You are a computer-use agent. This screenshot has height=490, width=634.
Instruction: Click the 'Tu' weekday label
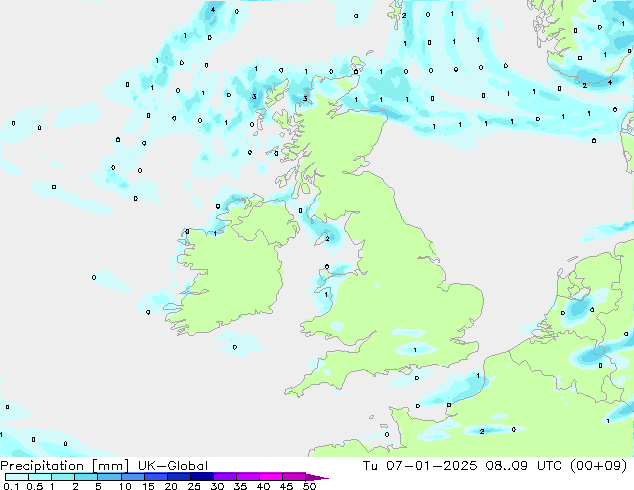pyautogui.click(x=370, y=466)
